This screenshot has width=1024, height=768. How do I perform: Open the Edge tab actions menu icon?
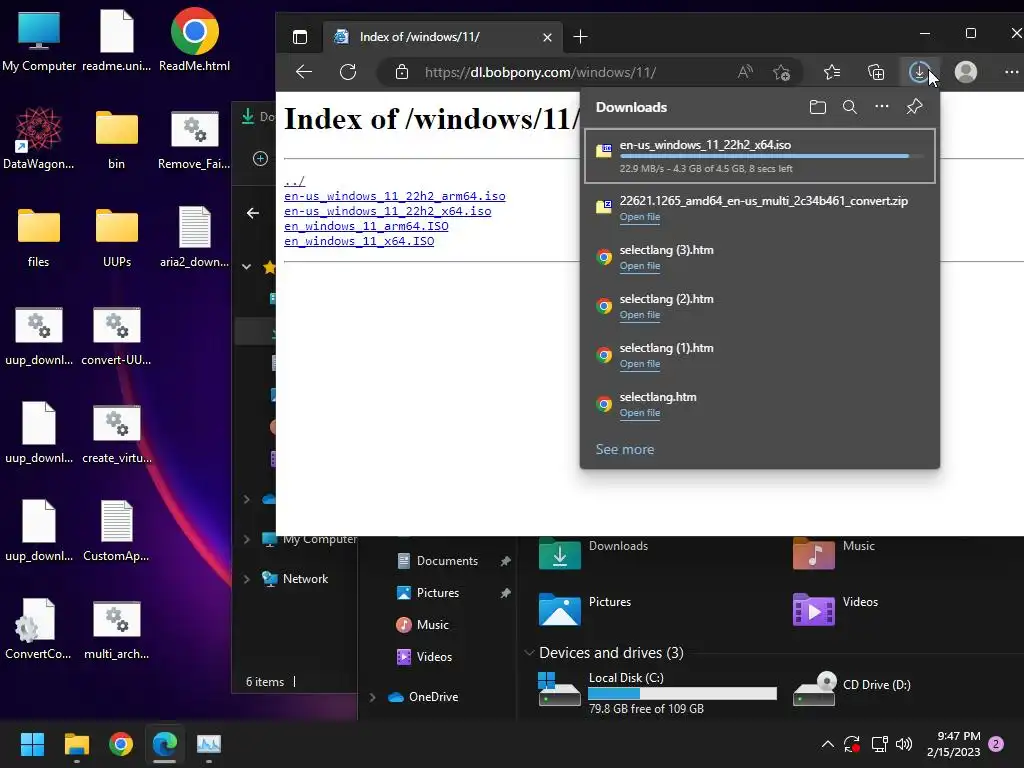[300, 37]
